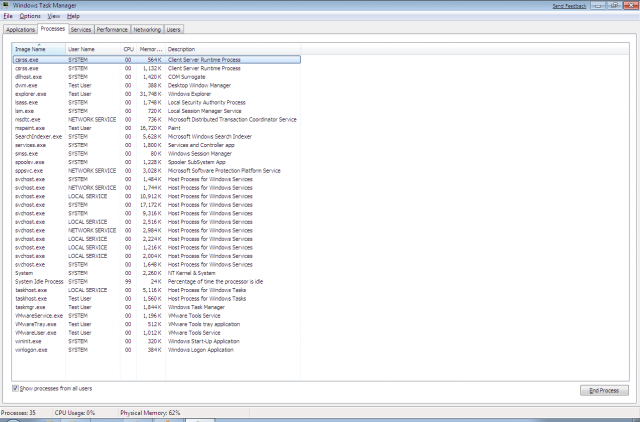Select the VMwareTray.exe process row
The width and height of the screenshot is (640, 422).
click(x=157, y=324)
